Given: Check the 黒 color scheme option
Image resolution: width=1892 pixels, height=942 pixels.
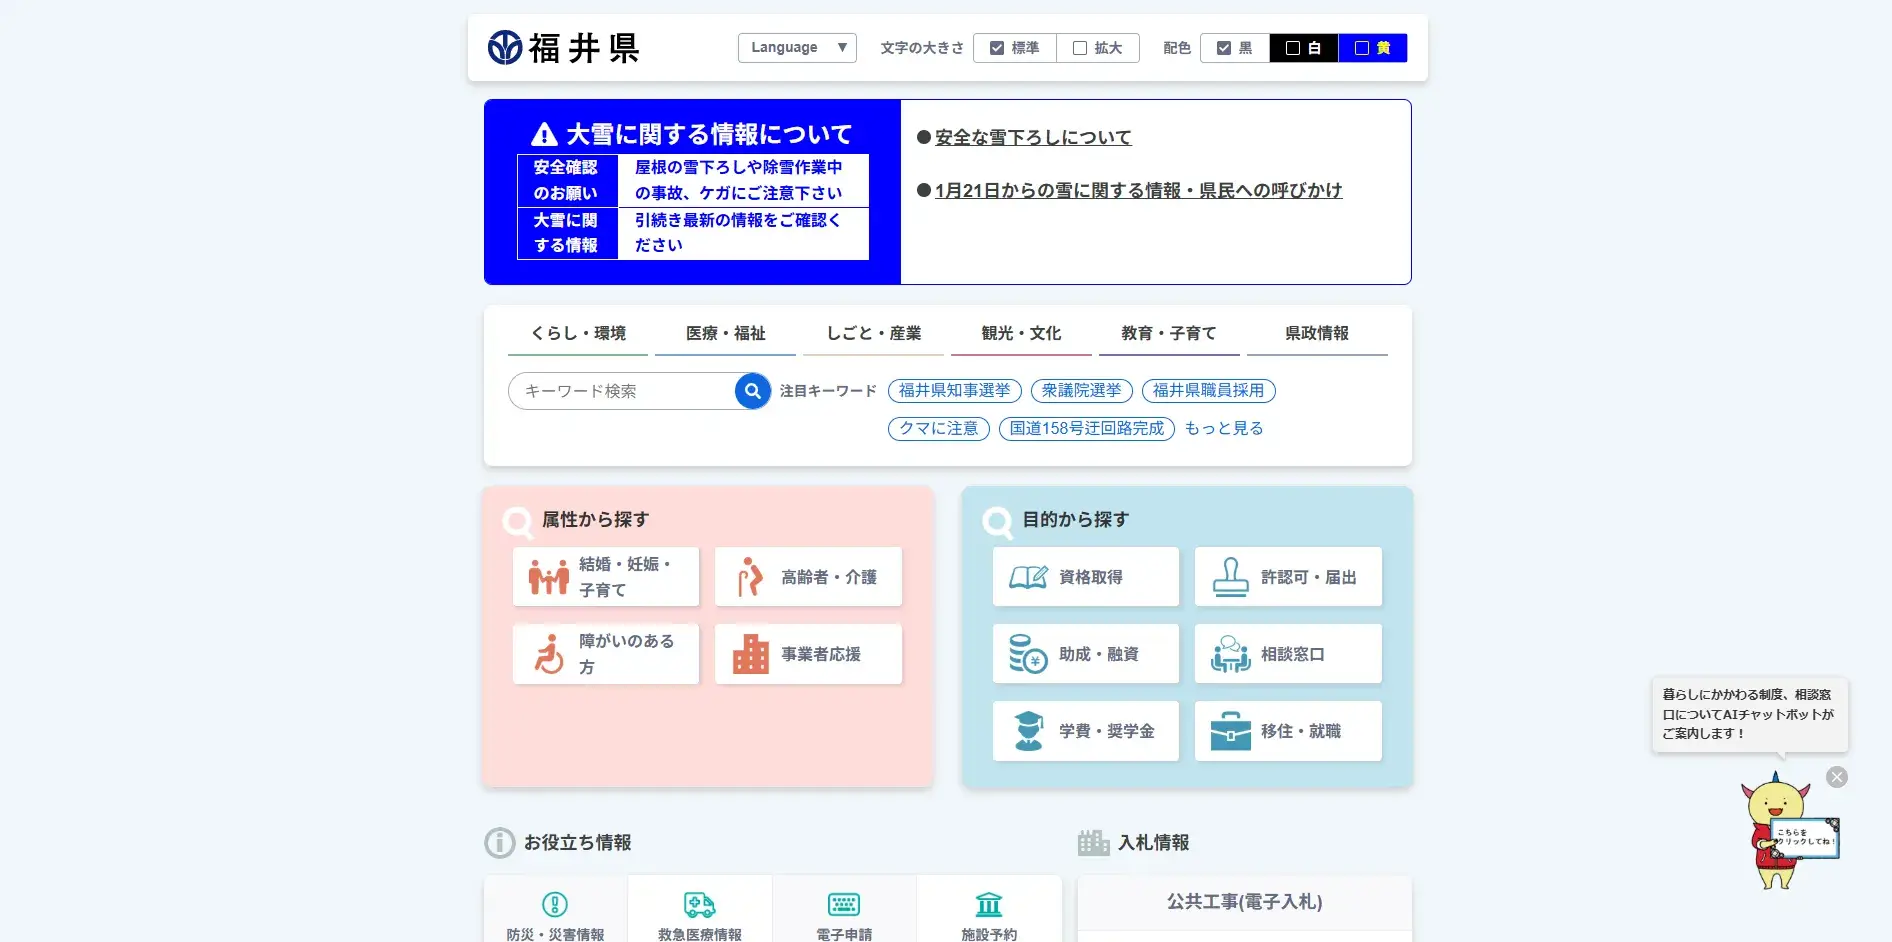Looking at the screenshot, I should (1224, 48).
